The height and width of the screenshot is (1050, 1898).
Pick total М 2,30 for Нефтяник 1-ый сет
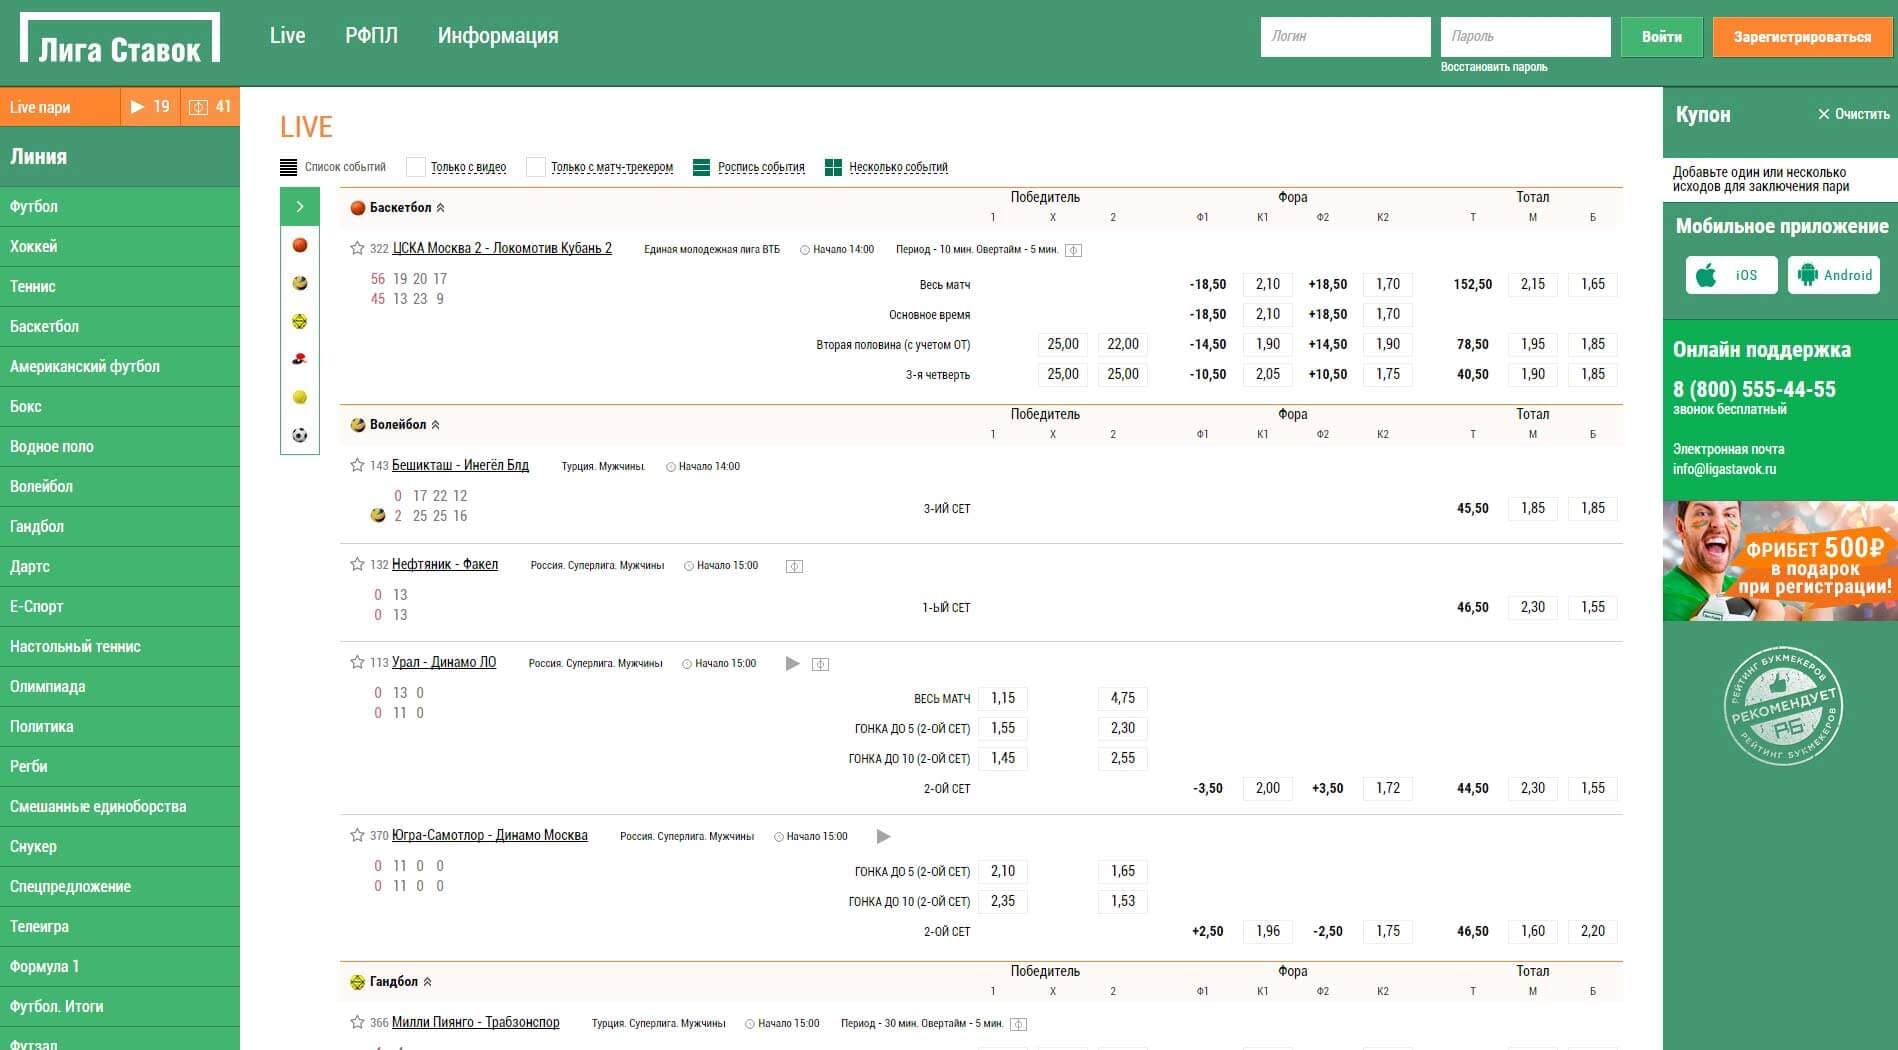(1533, 607)
